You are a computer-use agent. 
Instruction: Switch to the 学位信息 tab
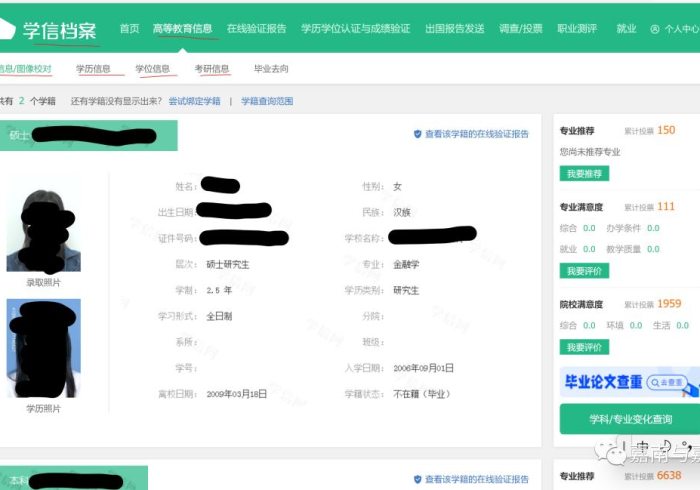point(153,69)
